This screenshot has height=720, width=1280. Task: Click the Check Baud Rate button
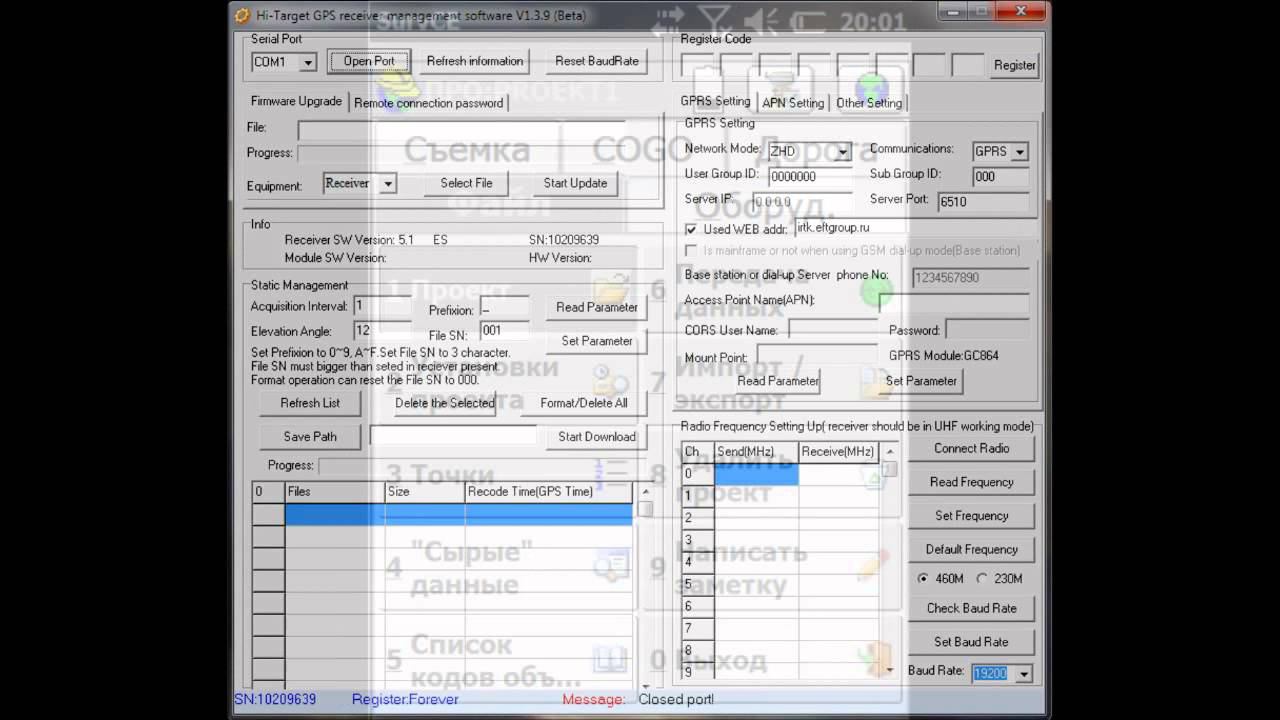971,608
